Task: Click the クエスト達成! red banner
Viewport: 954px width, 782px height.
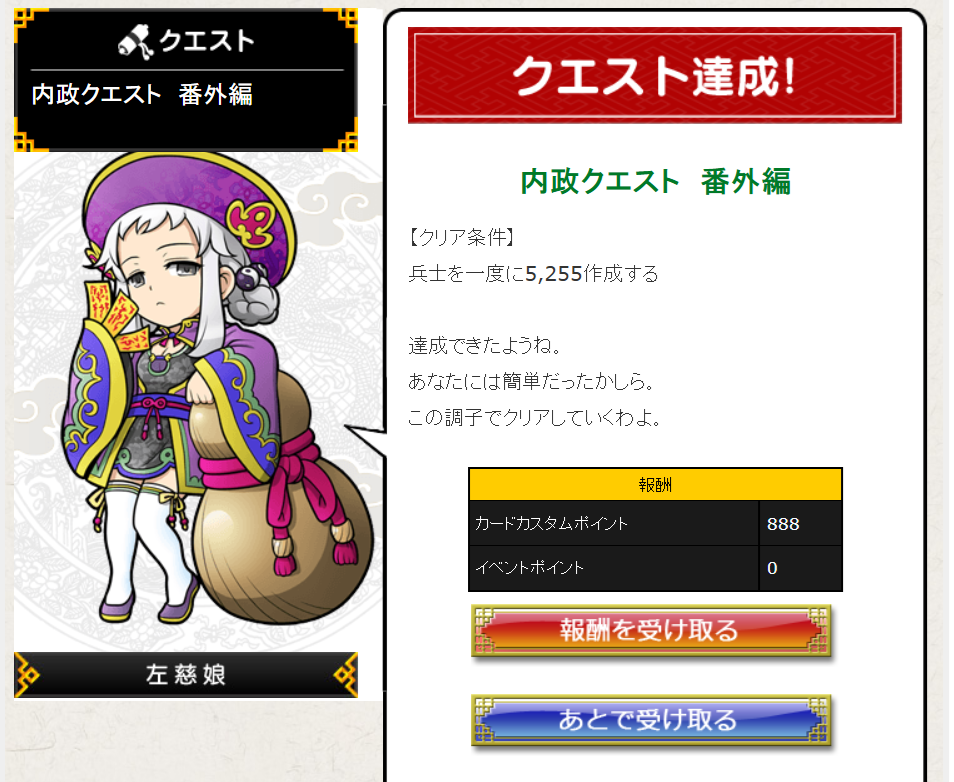Action: tap(655, 75)
